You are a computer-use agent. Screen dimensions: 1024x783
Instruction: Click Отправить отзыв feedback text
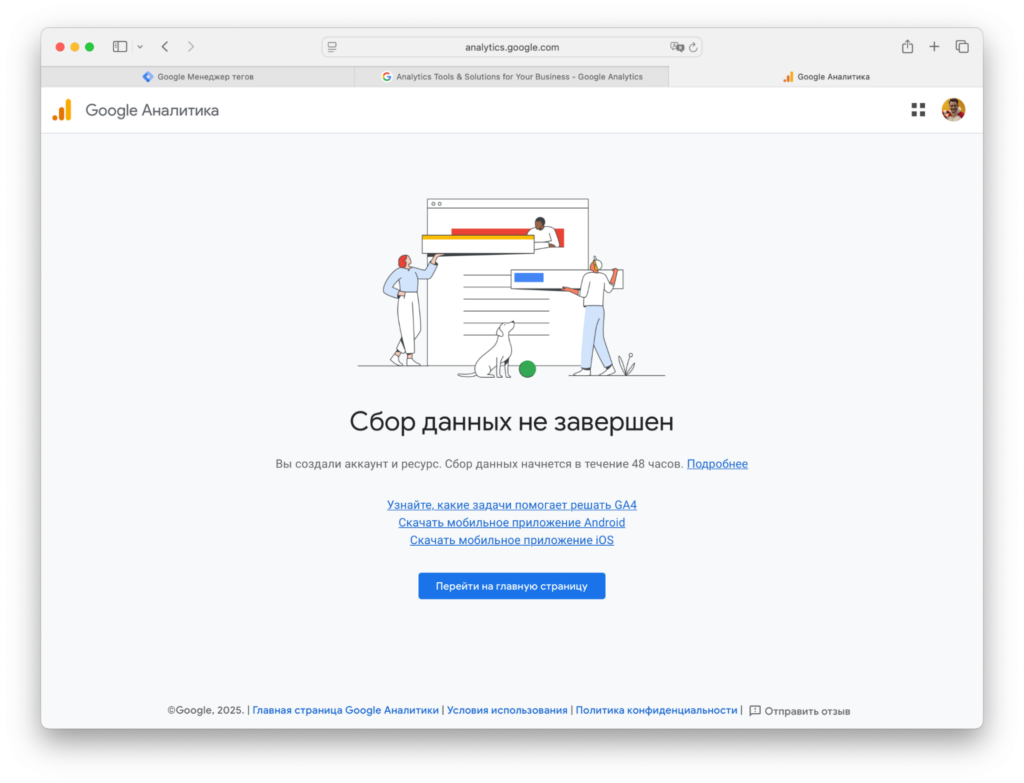click(x=807, y=711)
